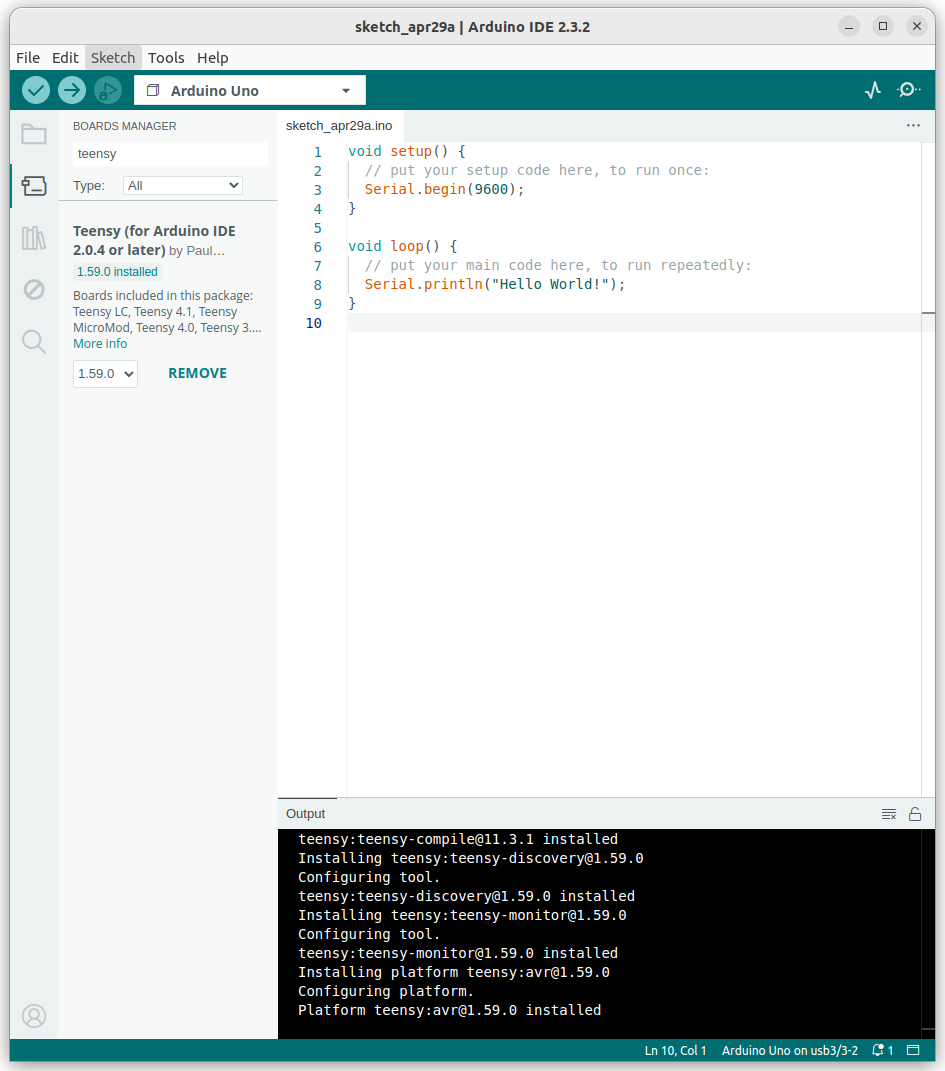The height and width of the screenshot is (1071, 945).
Task: Open the File menu
Action: pyautogui.click(x=28, y=58)
